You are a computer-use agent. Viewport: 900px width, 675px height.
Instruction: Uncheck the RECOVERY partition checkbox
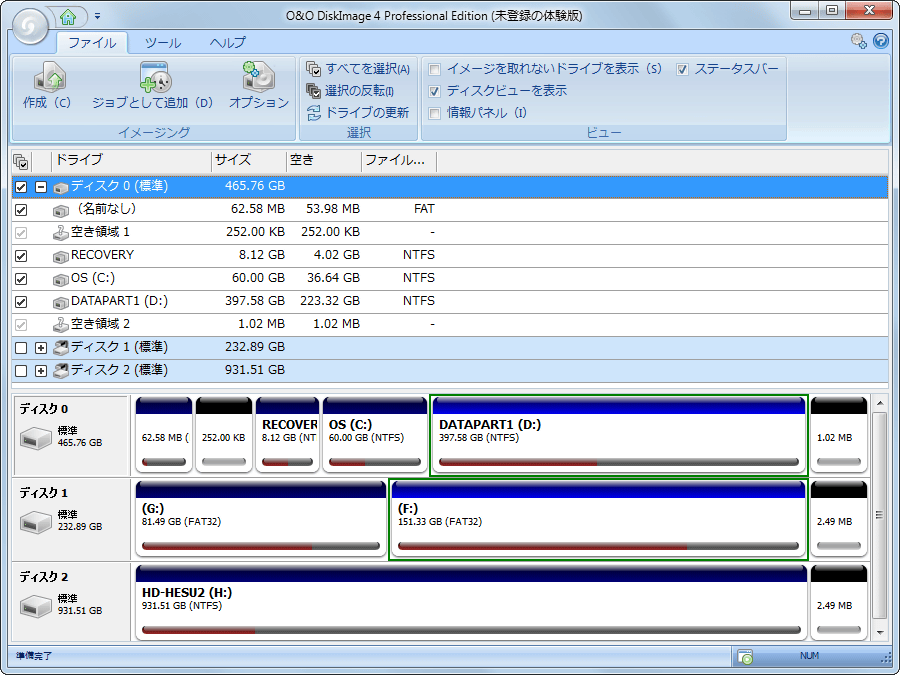pyautogui.click(x=21, y=255)
